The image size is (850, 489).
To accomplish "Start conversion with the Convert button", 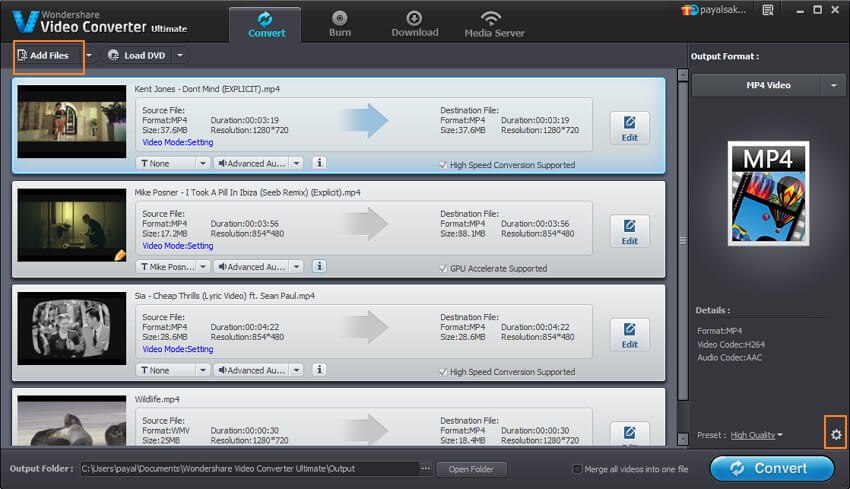I will [772, 468].
